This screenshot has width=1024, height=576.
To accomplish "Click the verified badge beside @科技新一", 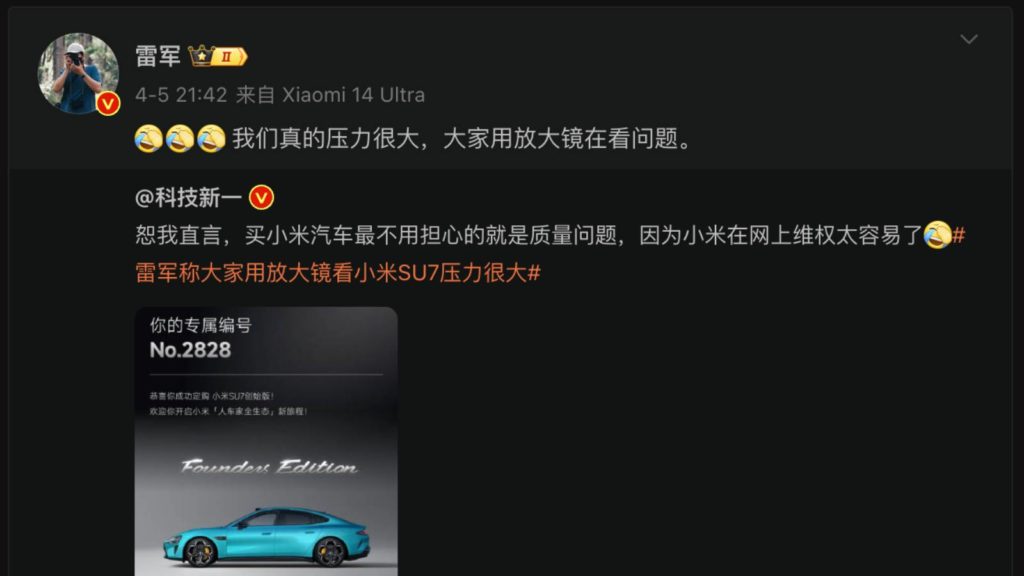I will (261, 197).
